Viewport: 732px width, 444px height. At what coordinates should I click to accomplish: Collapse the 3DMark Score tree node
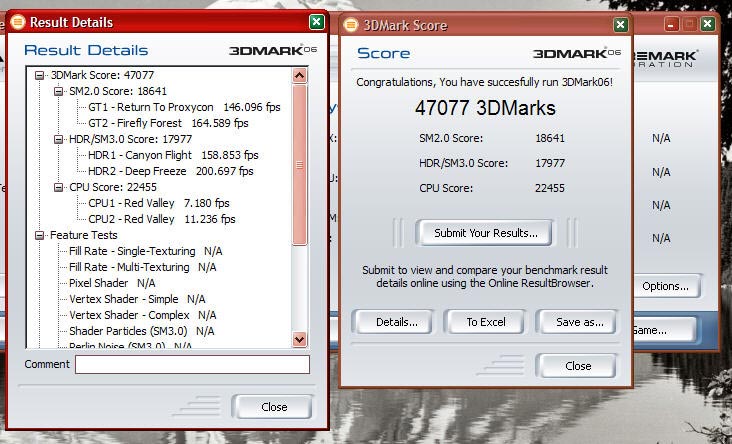point(40,75)
